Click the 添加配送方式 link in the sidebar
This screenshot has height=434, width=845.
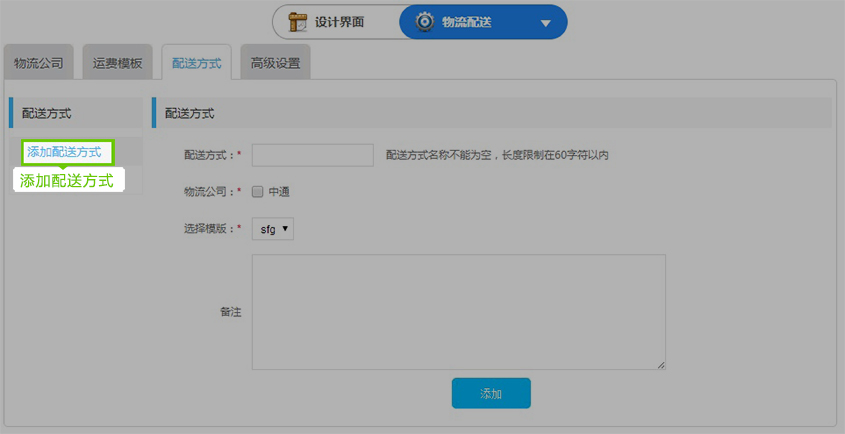point(65,152)
